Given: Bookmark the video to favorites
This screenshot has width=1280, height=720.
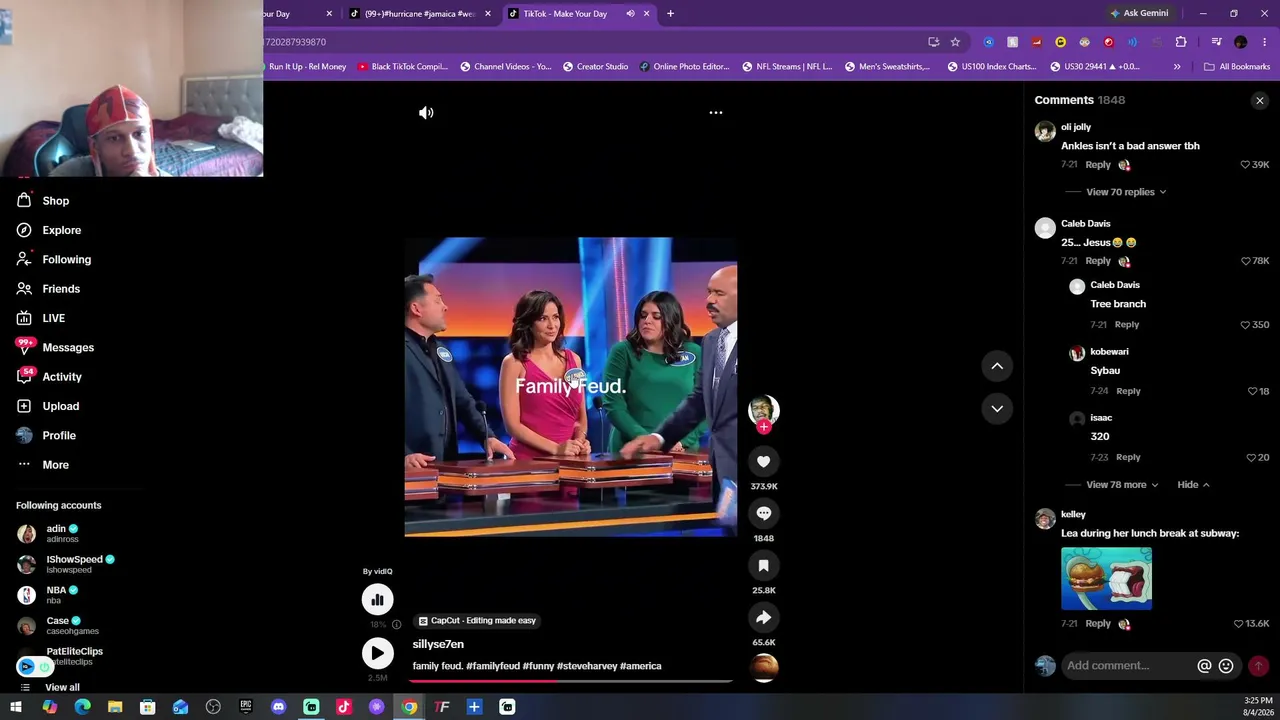Looking at the screenshot, I should tap(764, 565).
